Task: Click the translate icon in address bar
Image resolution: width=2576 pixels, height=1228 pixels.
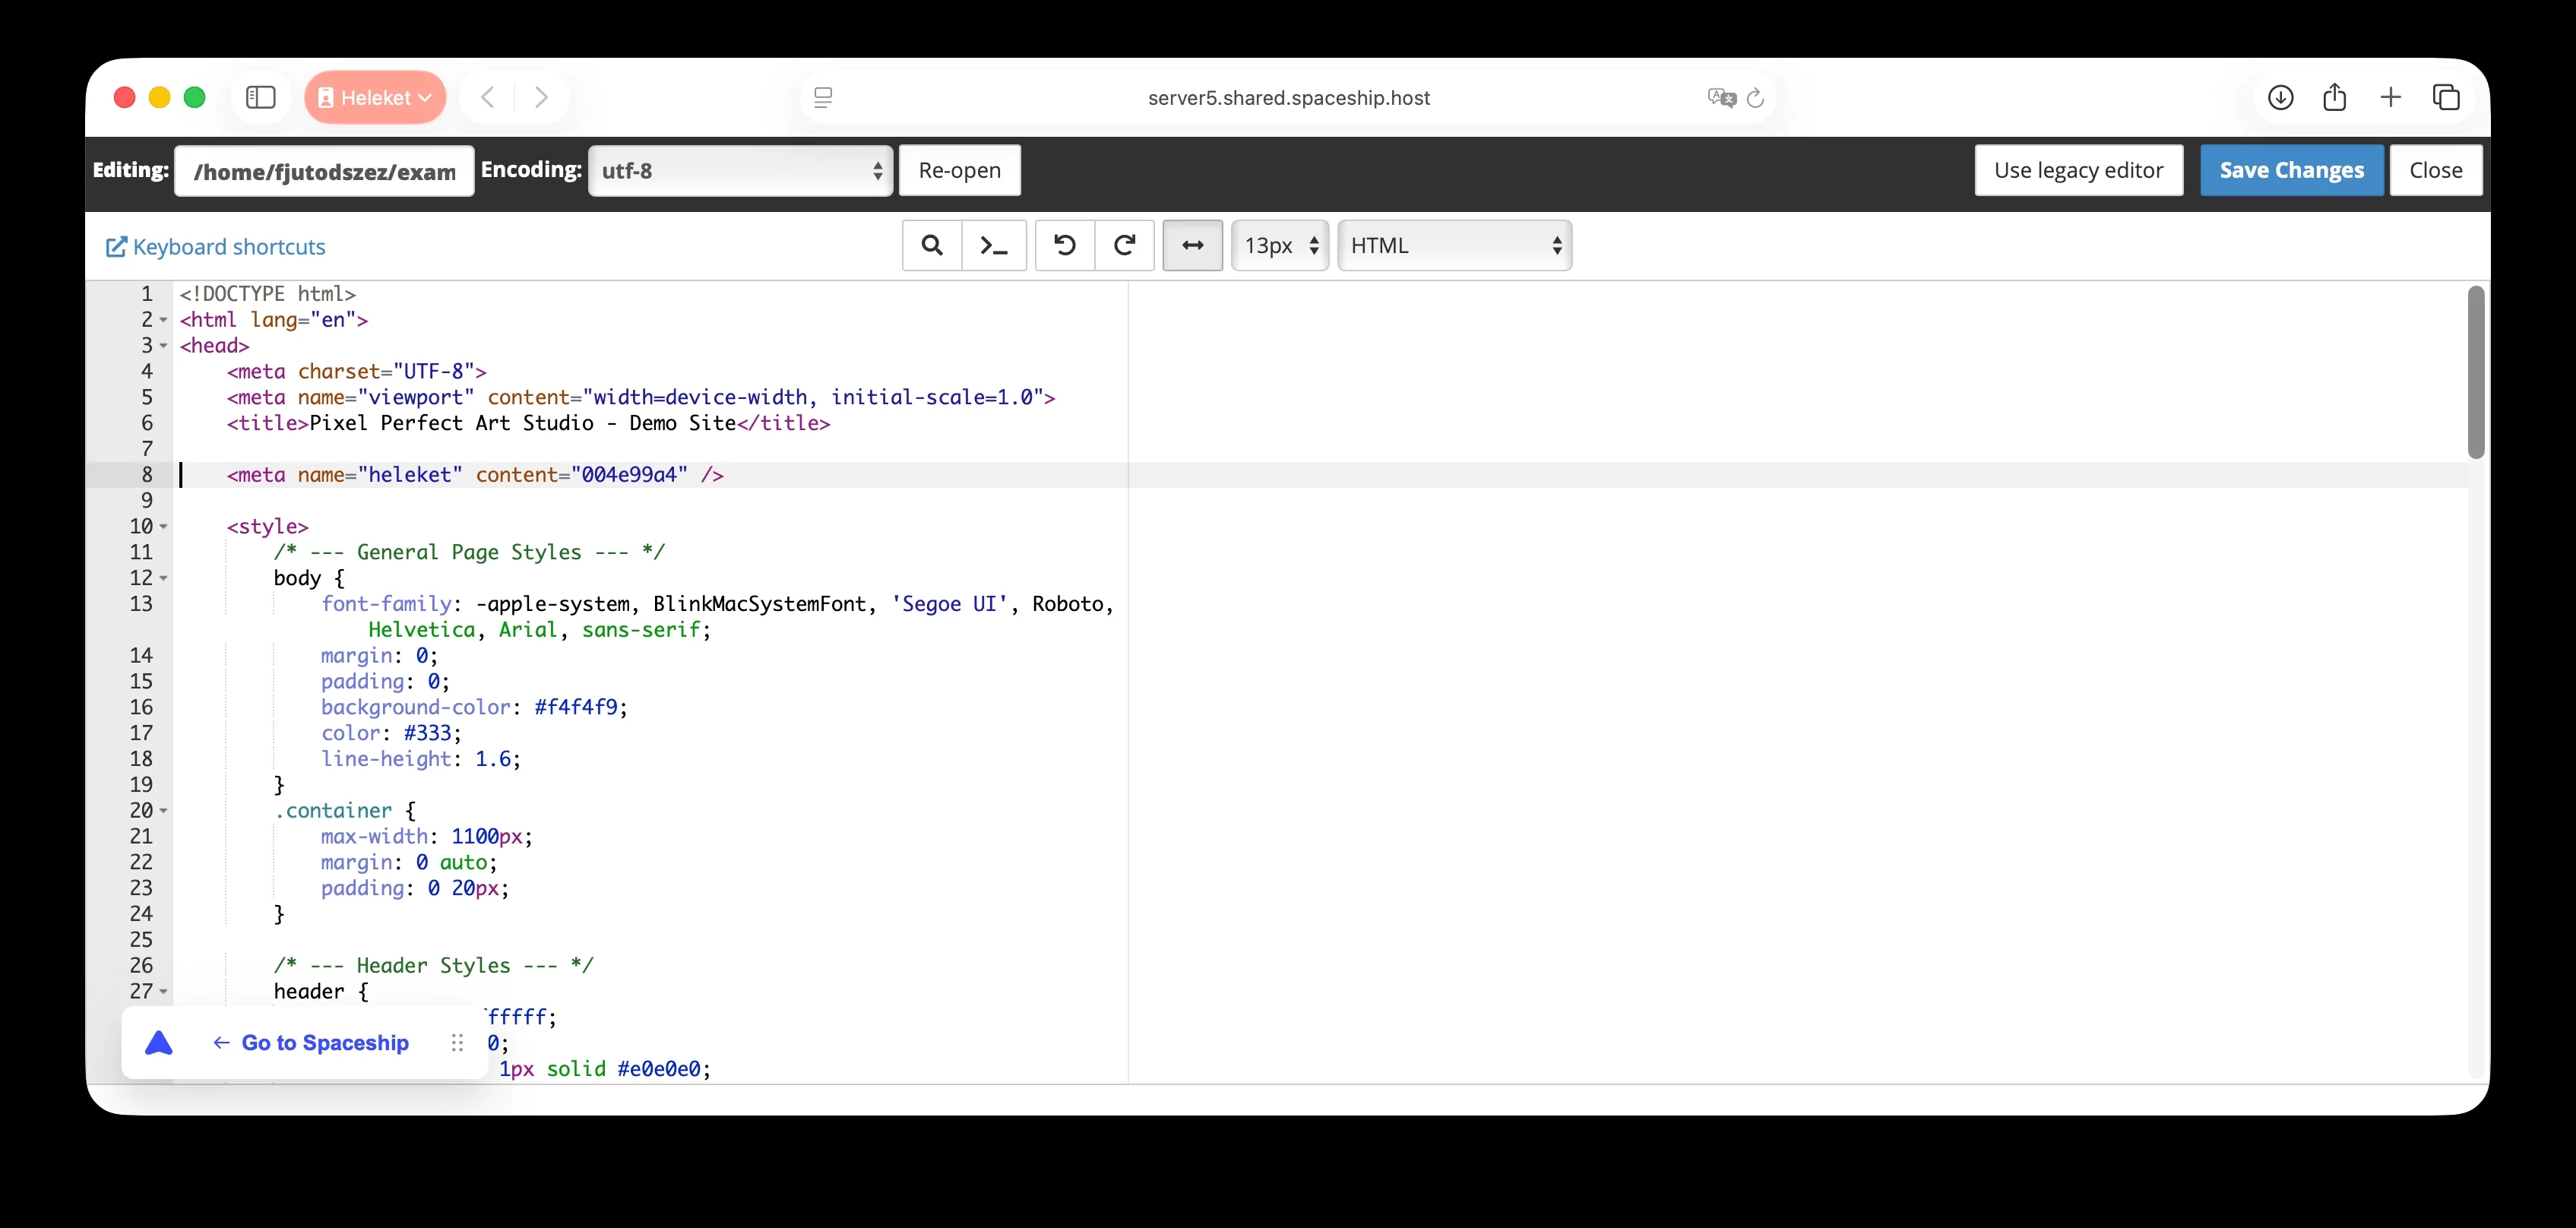Action: (1721, 98)
